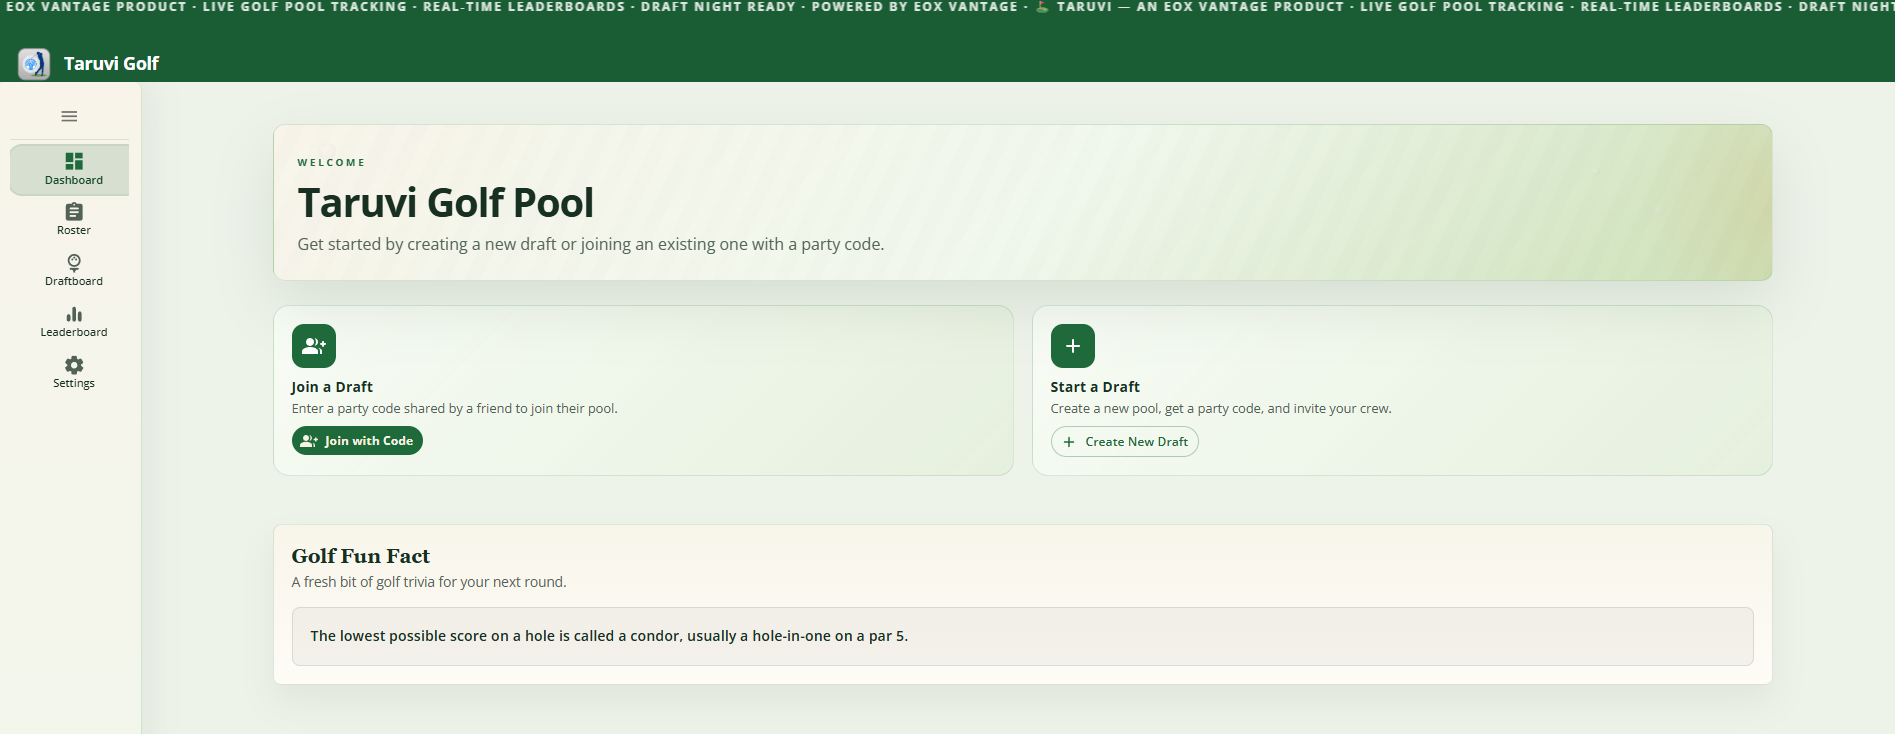Click the condor fun fact text
1895x734 pixels.
609,636
